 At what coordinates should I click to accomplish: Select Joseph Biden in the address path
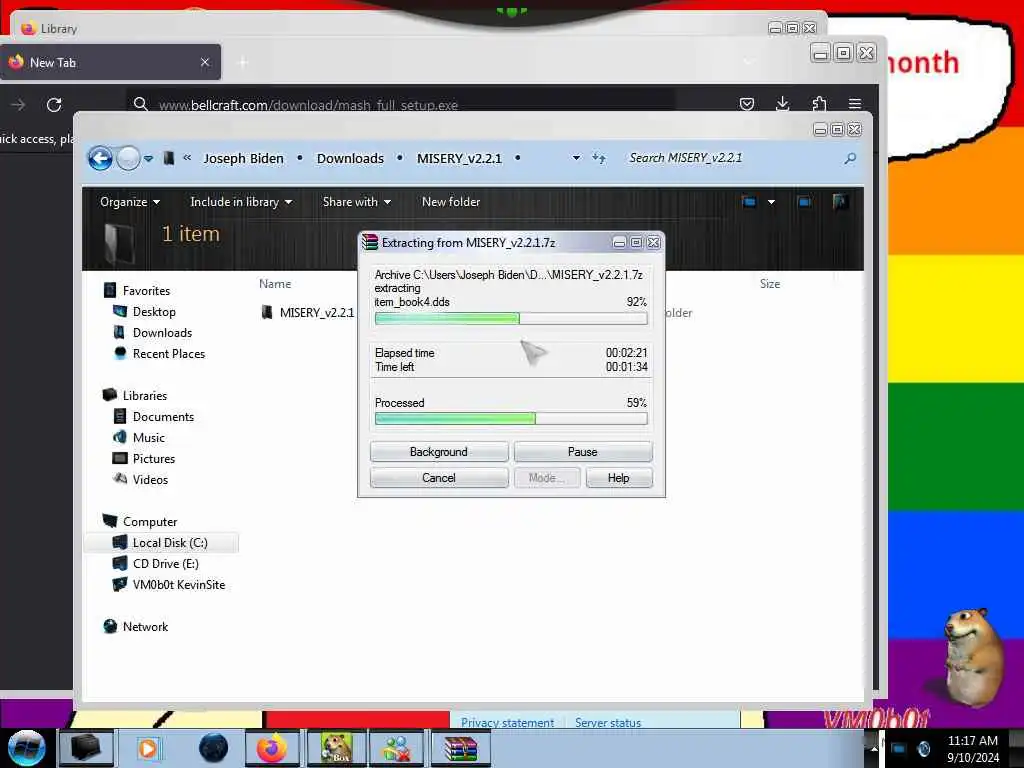click(x=244, y=159)
